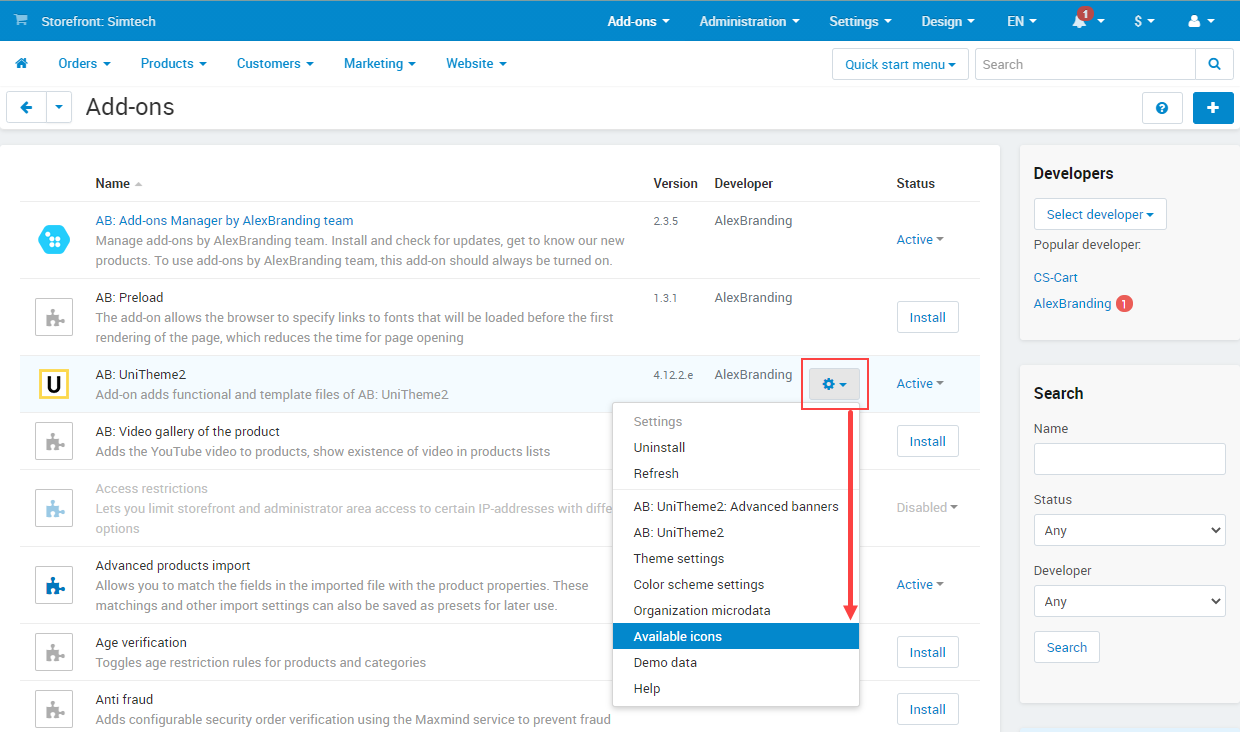Open the Quick start menu dropdown
The height and width of the screenshot is (732, 1240).
tap(899, 65)
